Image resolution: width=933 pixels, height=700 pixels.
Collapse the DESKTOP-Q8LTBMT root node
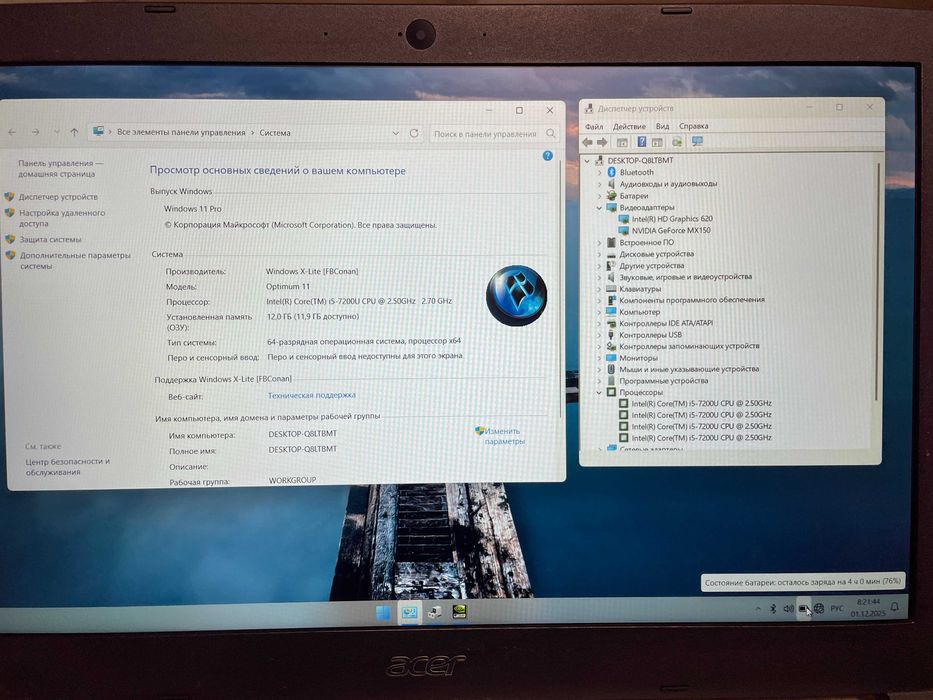[x=587, y=161]
